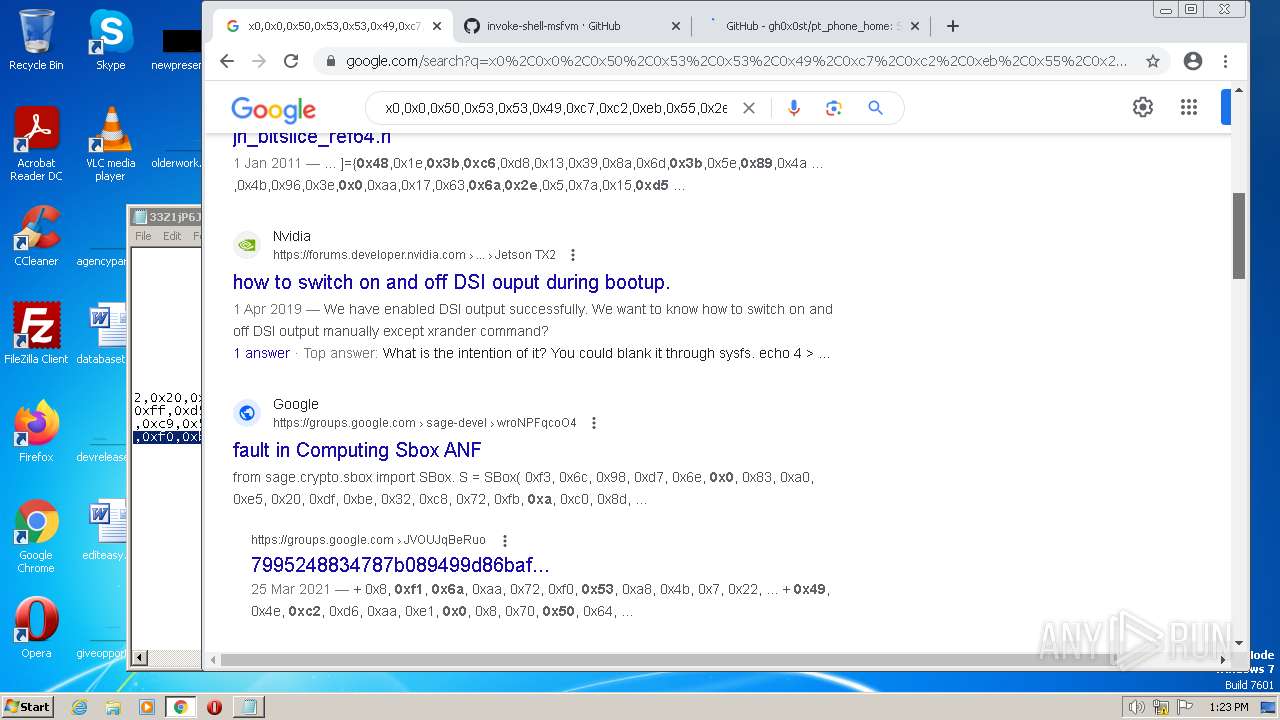Close the pt_phone_home GitHub tab

914,26
